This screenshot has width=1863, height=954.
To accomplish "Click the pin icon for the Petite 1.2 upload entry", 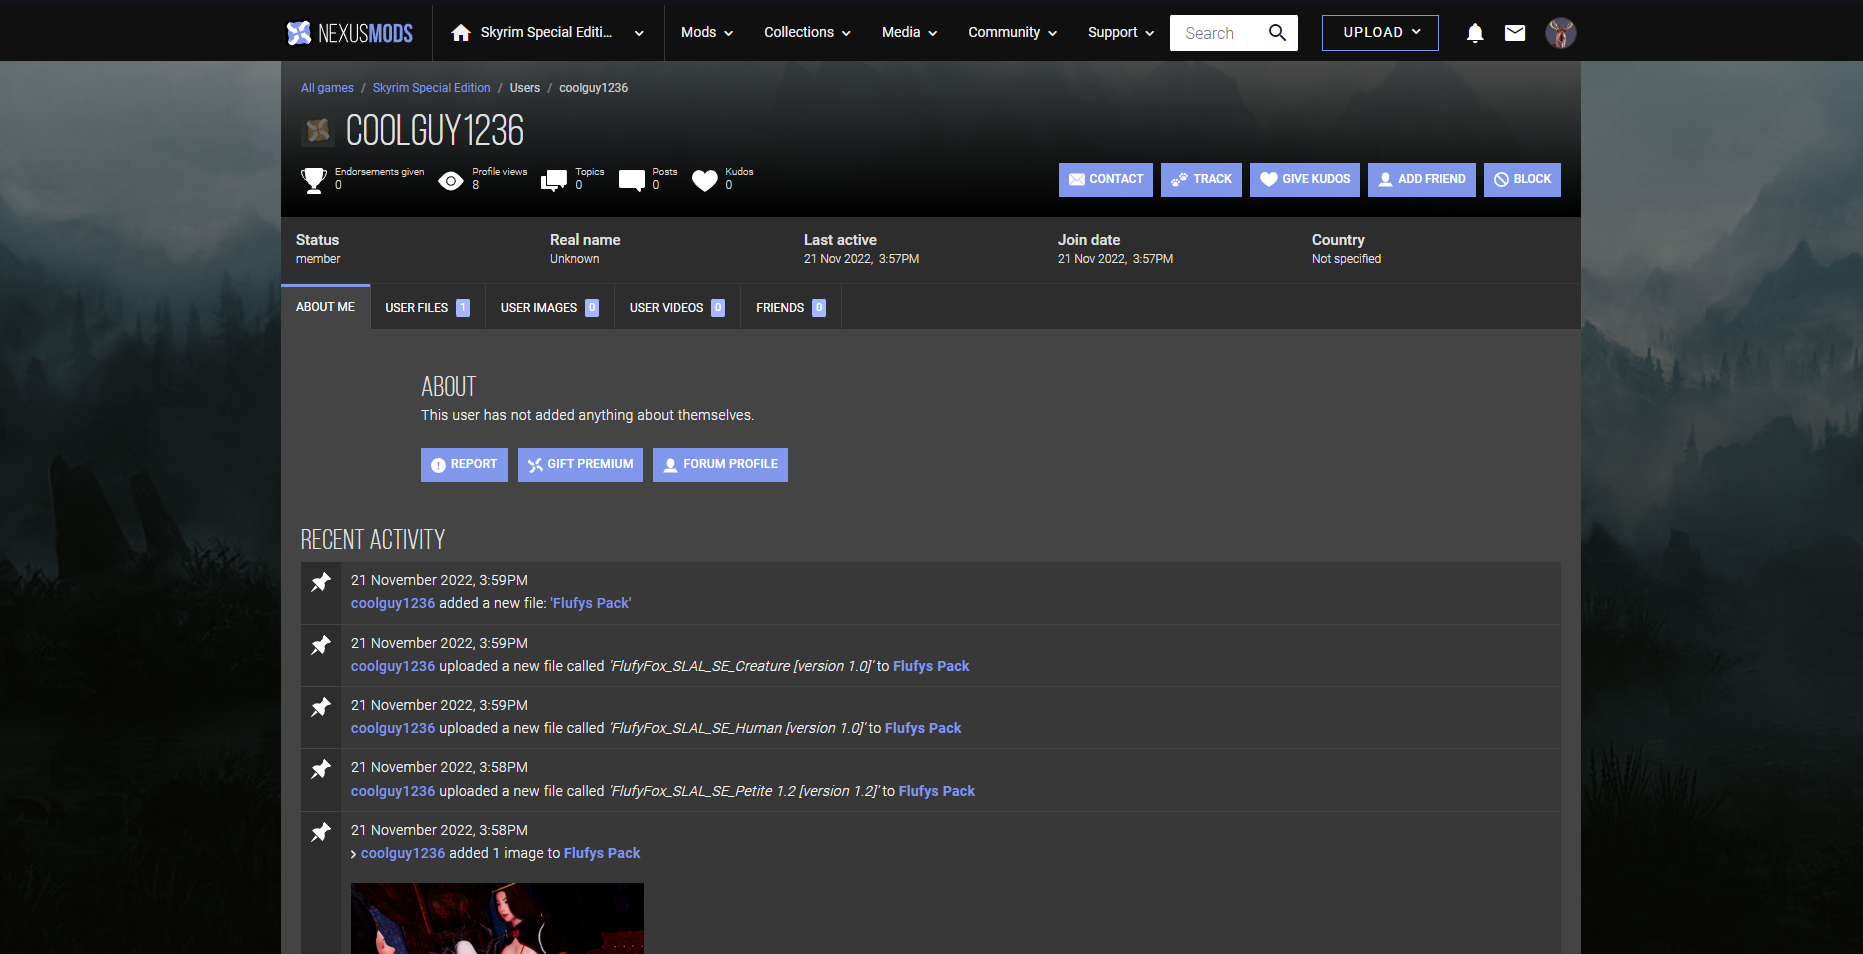I will [x=321, y=769].
